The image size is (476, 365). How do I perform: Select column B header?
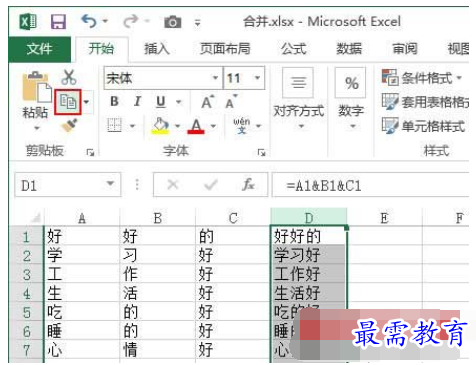tap(157, 218)
